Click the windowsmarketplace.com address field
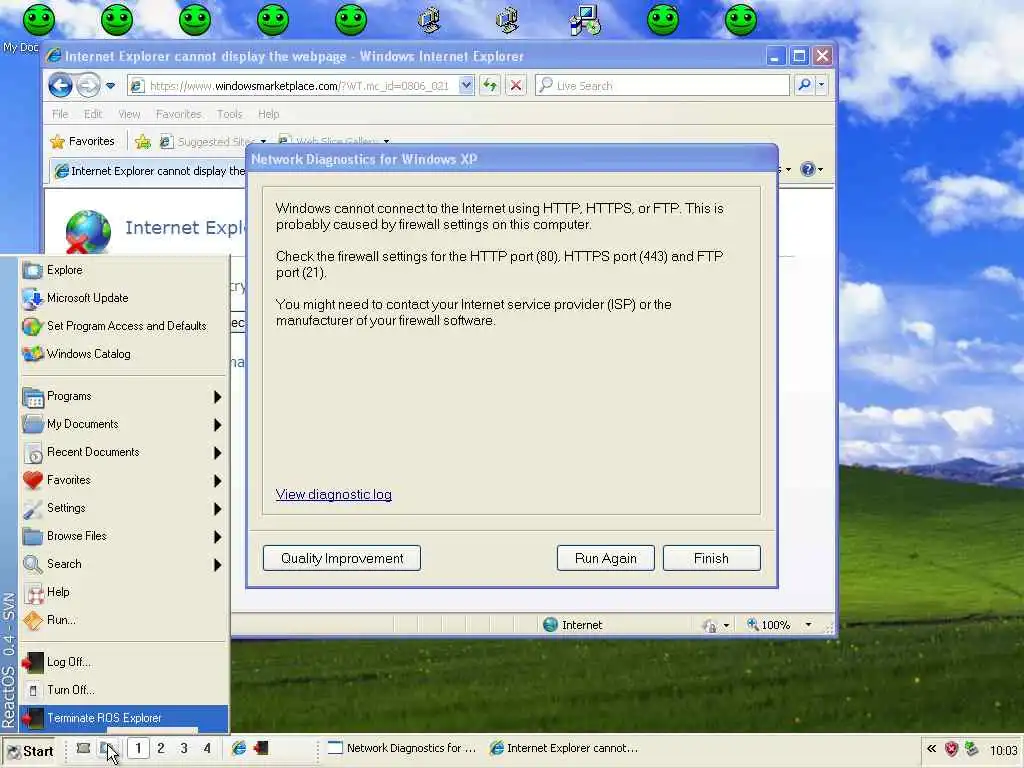The width and height of the screenshot is (1024, 768). coord(300,86)
